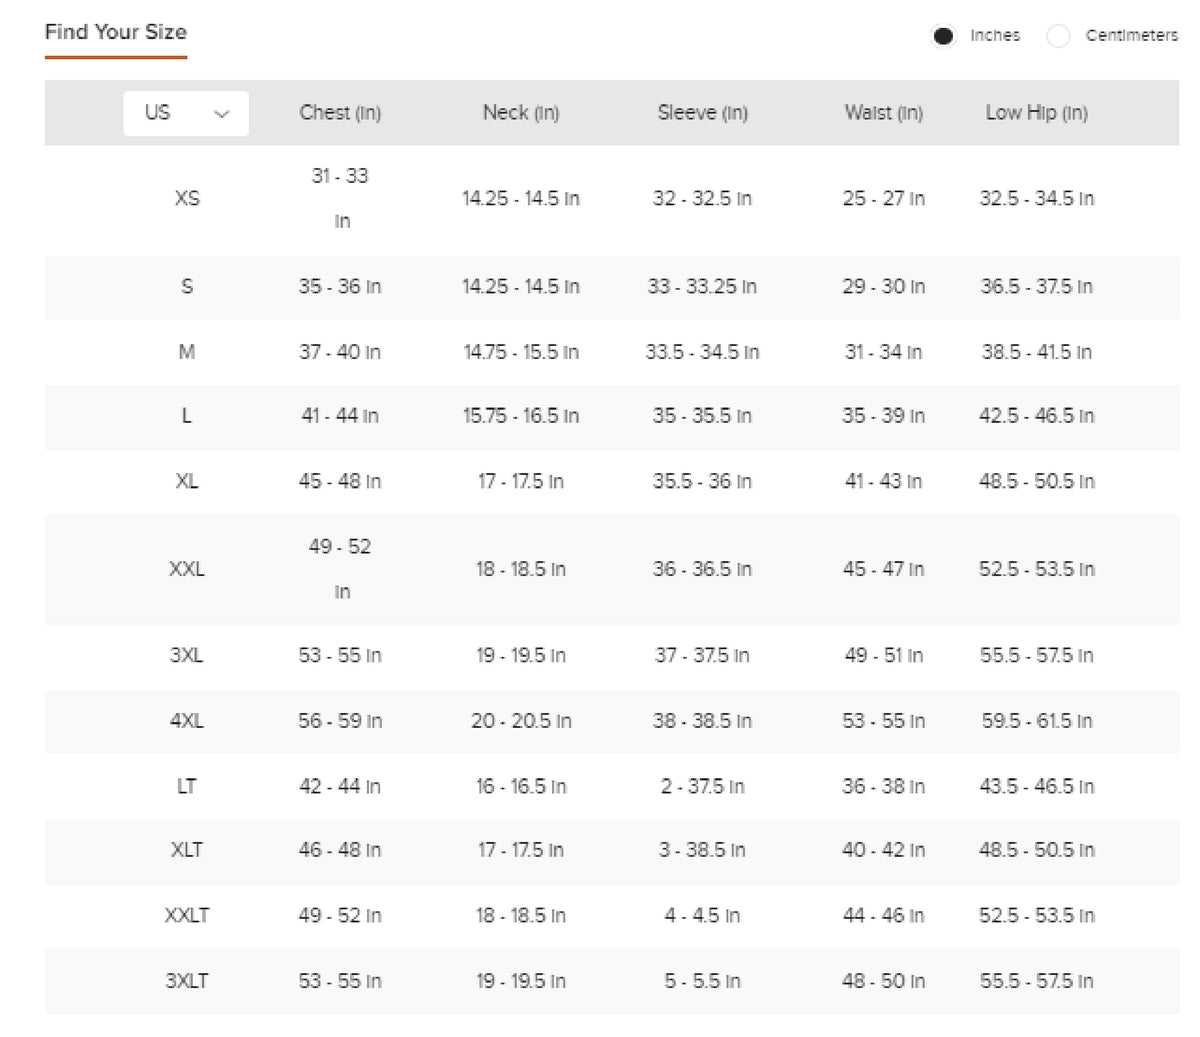Click the Sleeve (in) column header
The image size is (1200, 1037).
coord(703,113)
